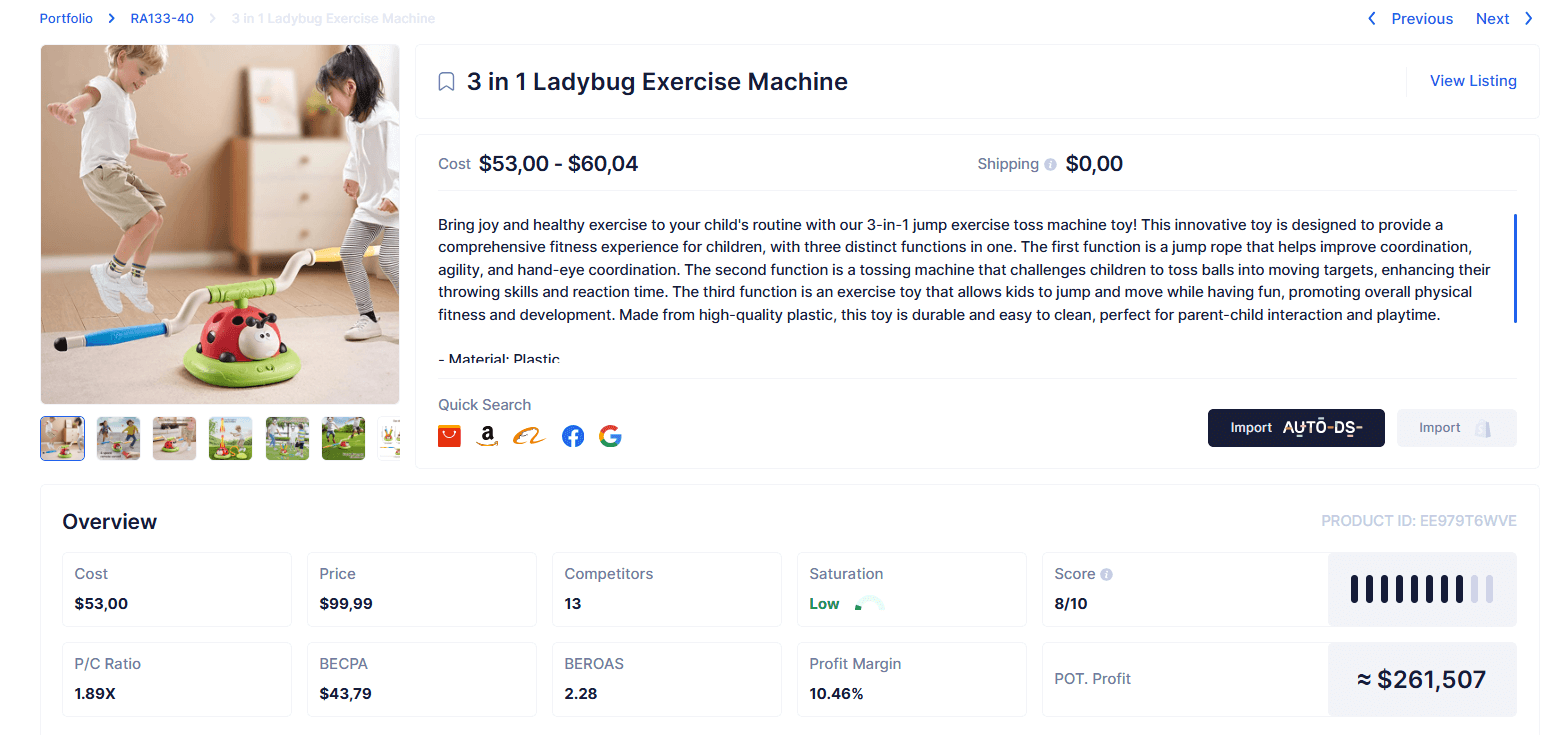
Task: Open Shipping info tooltip icon
Action: pyautogui.click(x=1050, y=165)
